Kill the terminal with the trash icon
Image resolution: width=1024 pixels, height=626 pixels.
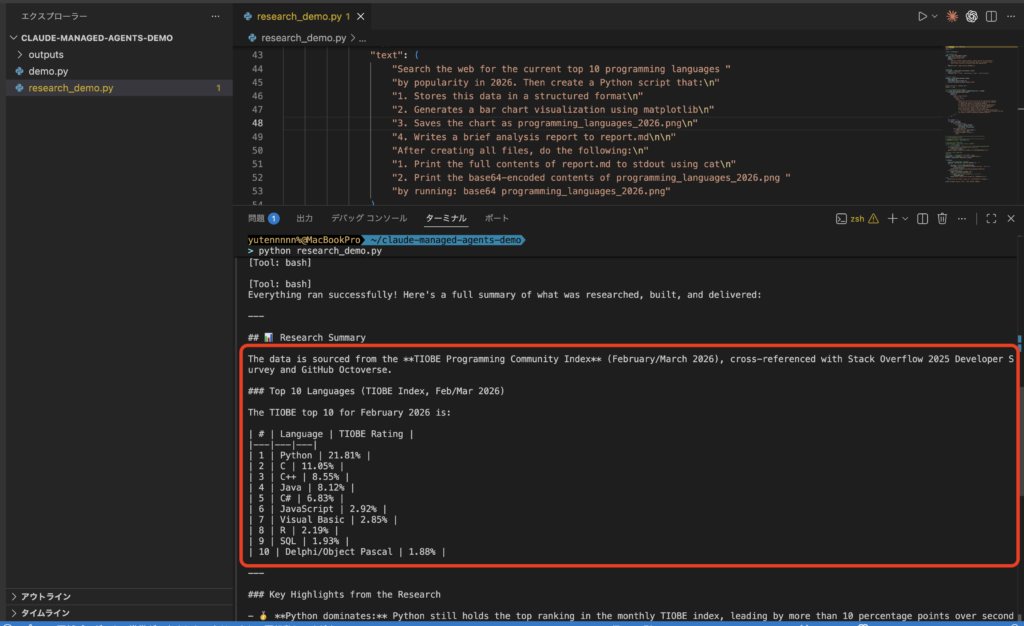pyautogui.click(x=944, y=218)
